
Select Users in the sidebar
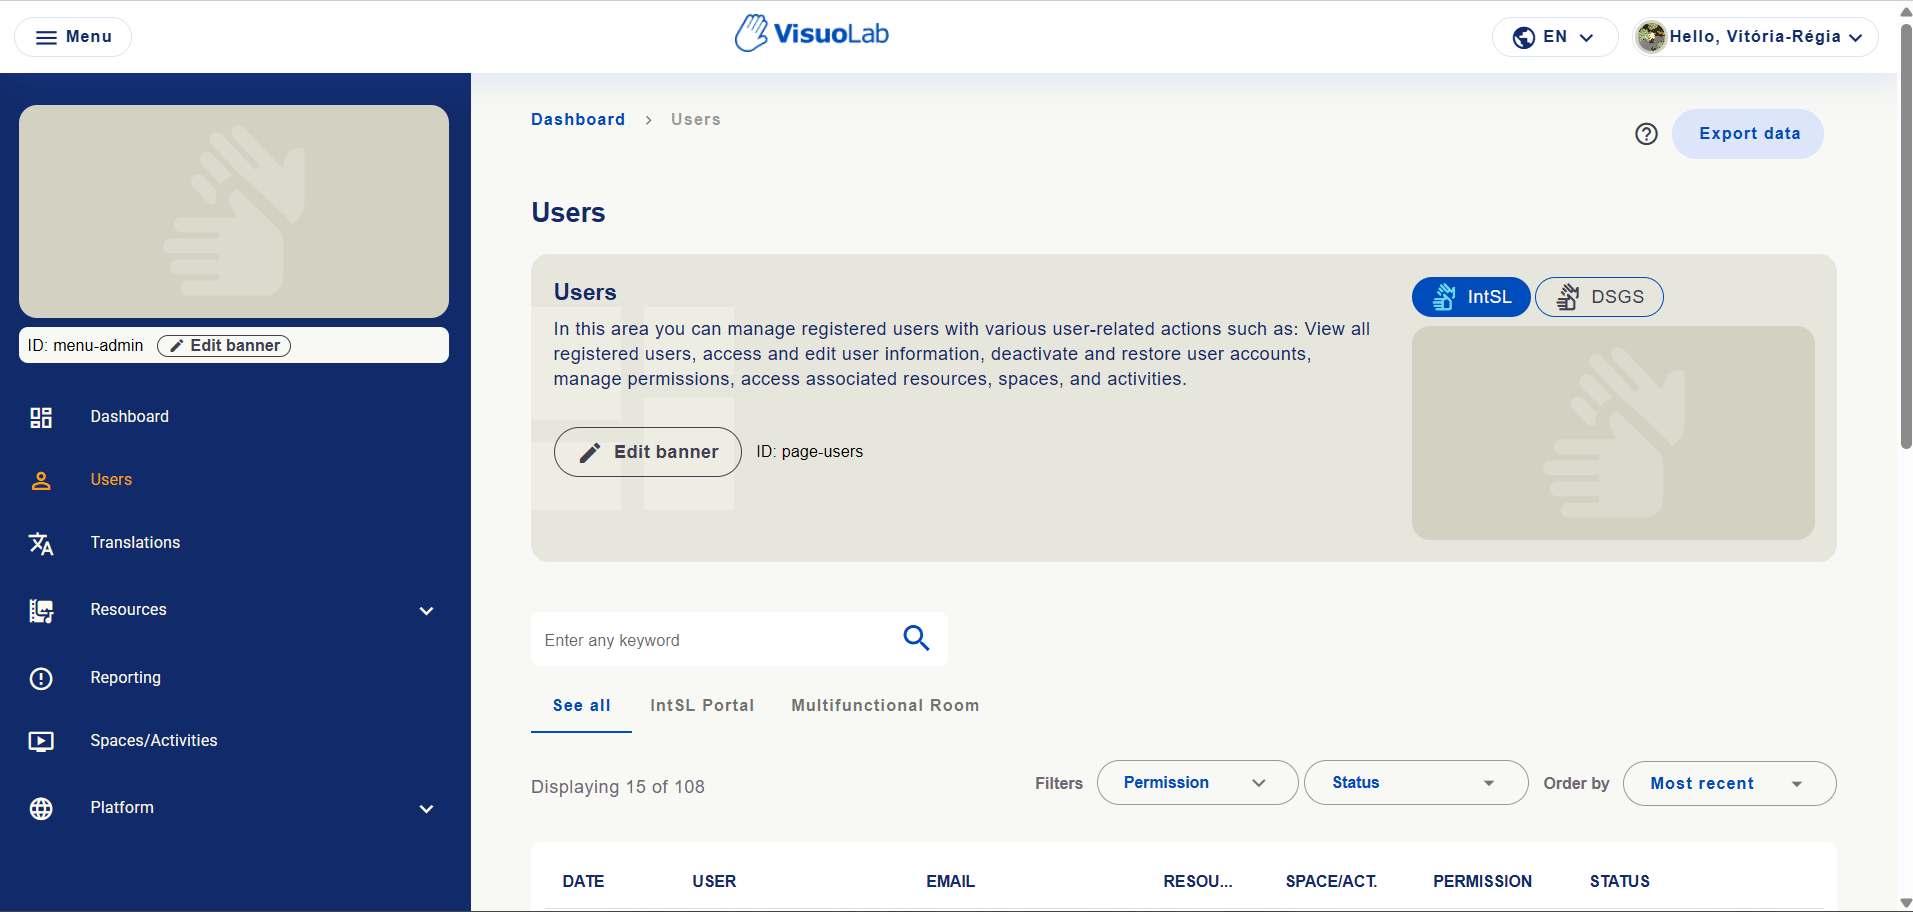(x=111, y=479)
